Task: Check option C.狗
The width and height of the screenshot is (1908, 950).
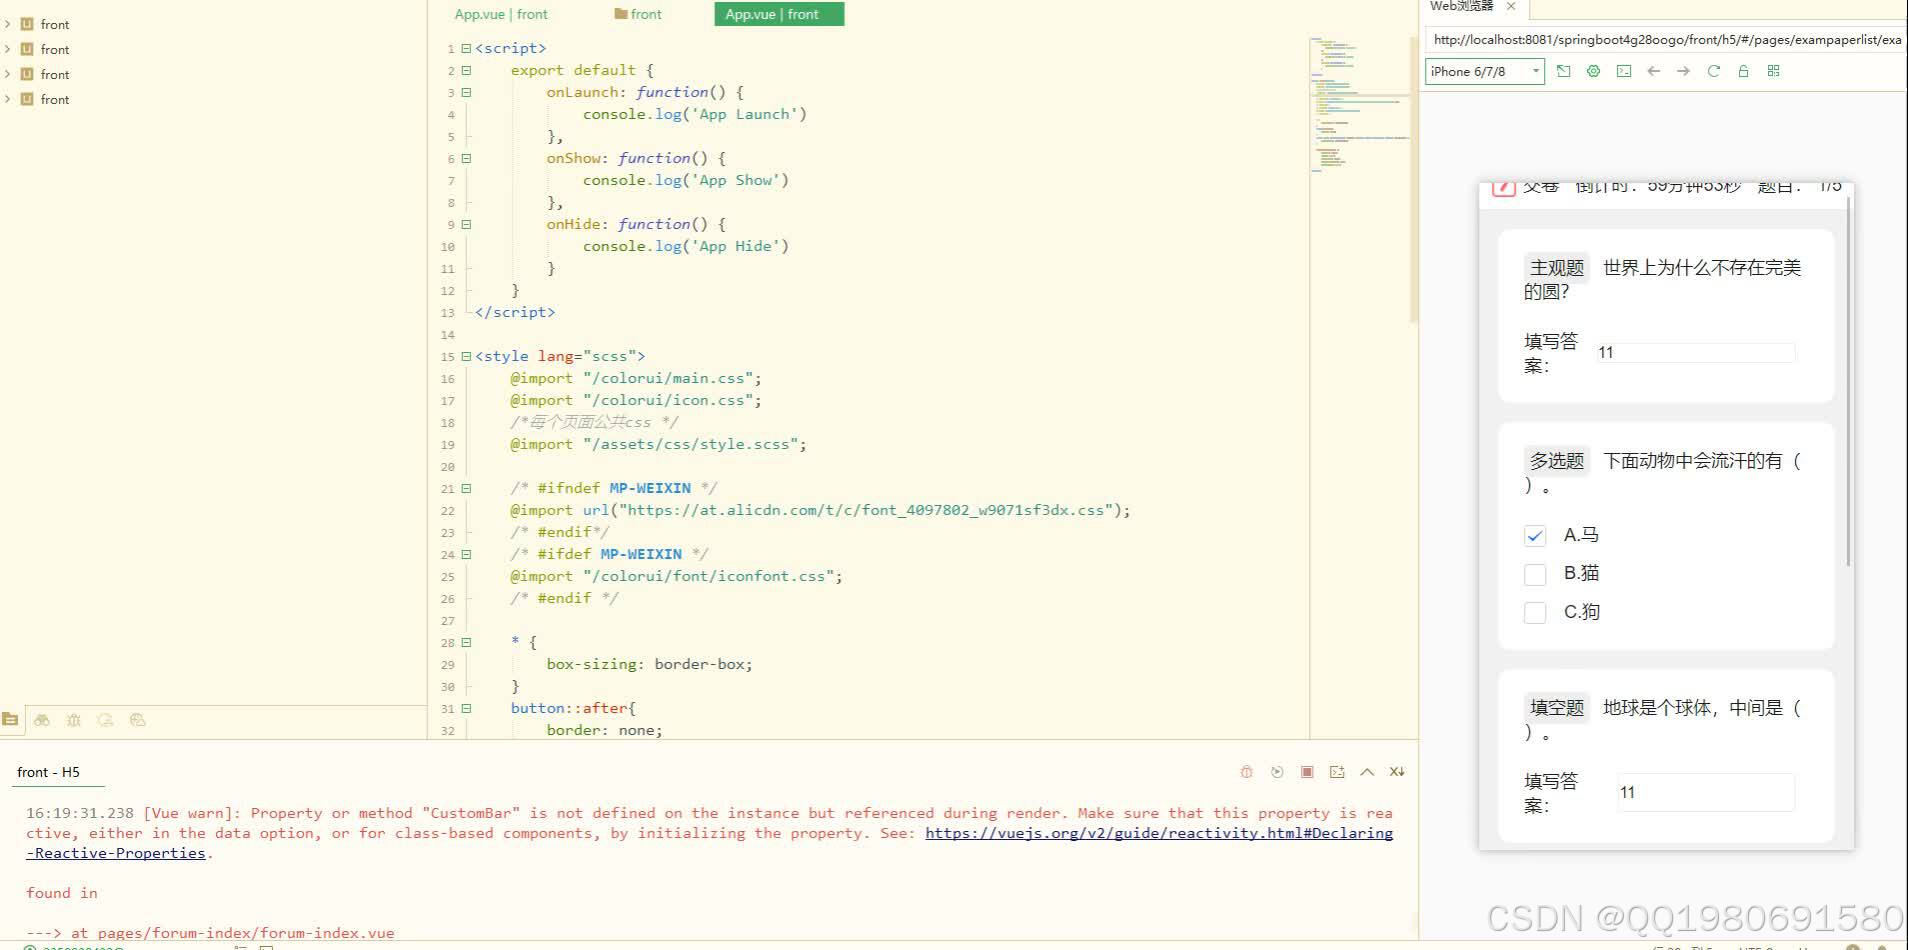Action: click(1535, 612)
